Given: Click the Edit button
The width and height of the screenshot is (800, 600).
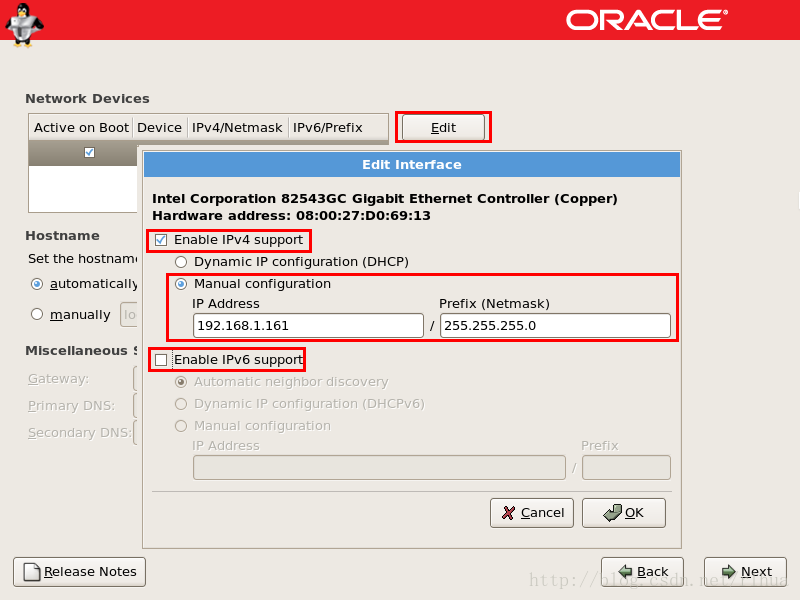Looking at the screenshot, I should 443,128.
